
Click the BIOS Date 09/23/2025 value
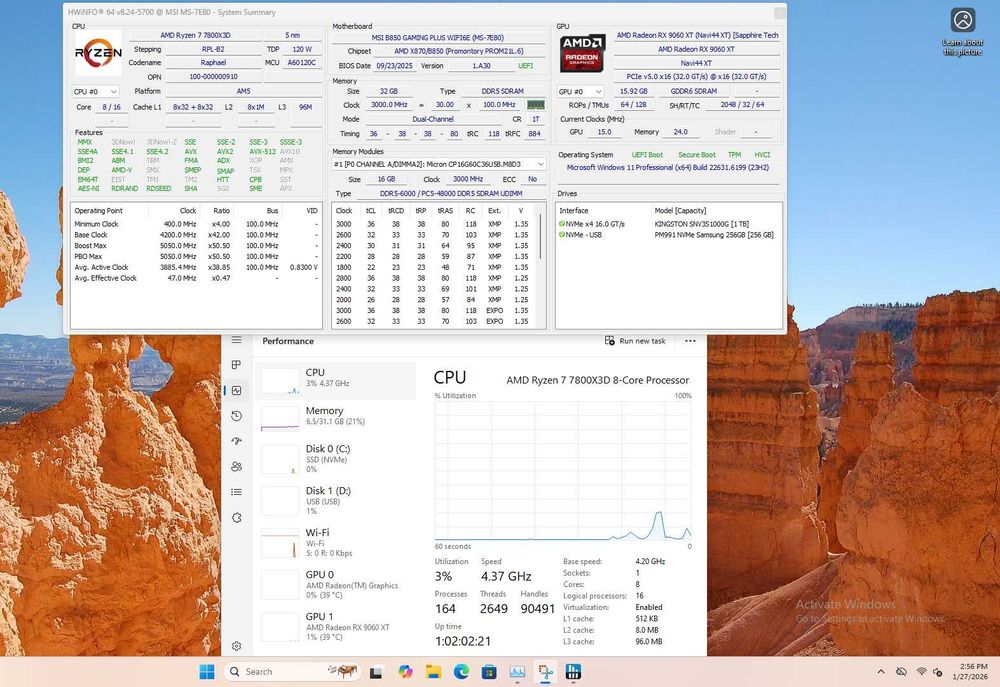(394, 66)
